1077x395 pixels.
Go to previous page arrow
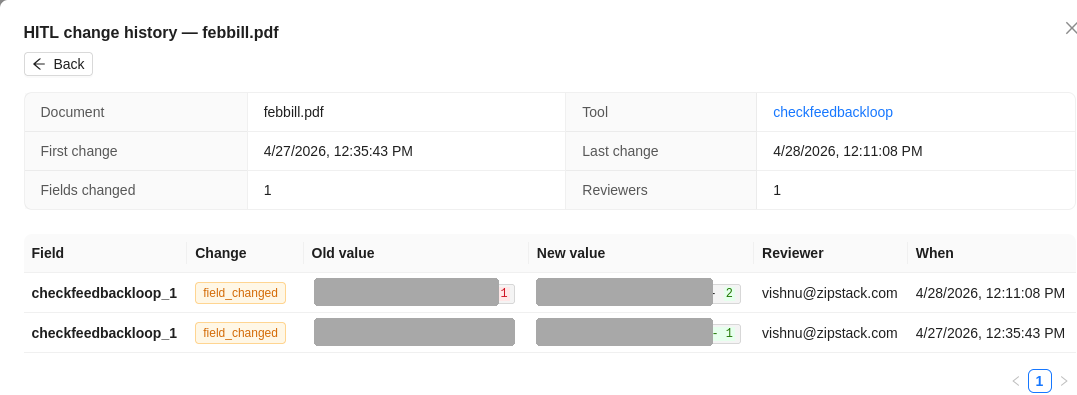(x=1016, y=381)
